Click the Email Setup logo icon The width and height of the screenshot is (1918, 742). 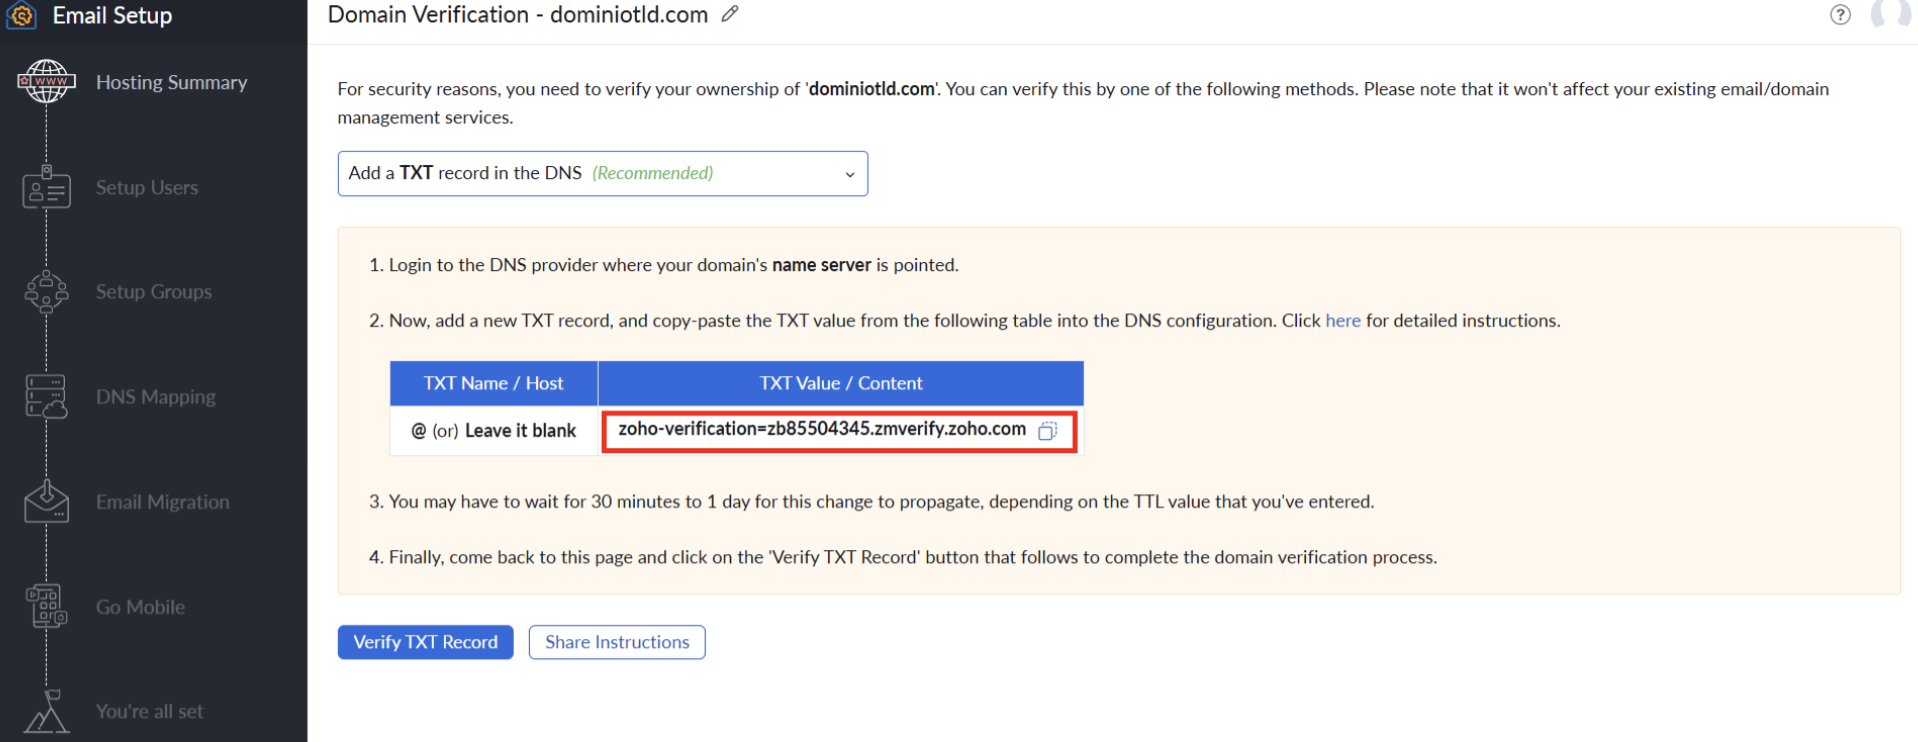pos(22,15)
